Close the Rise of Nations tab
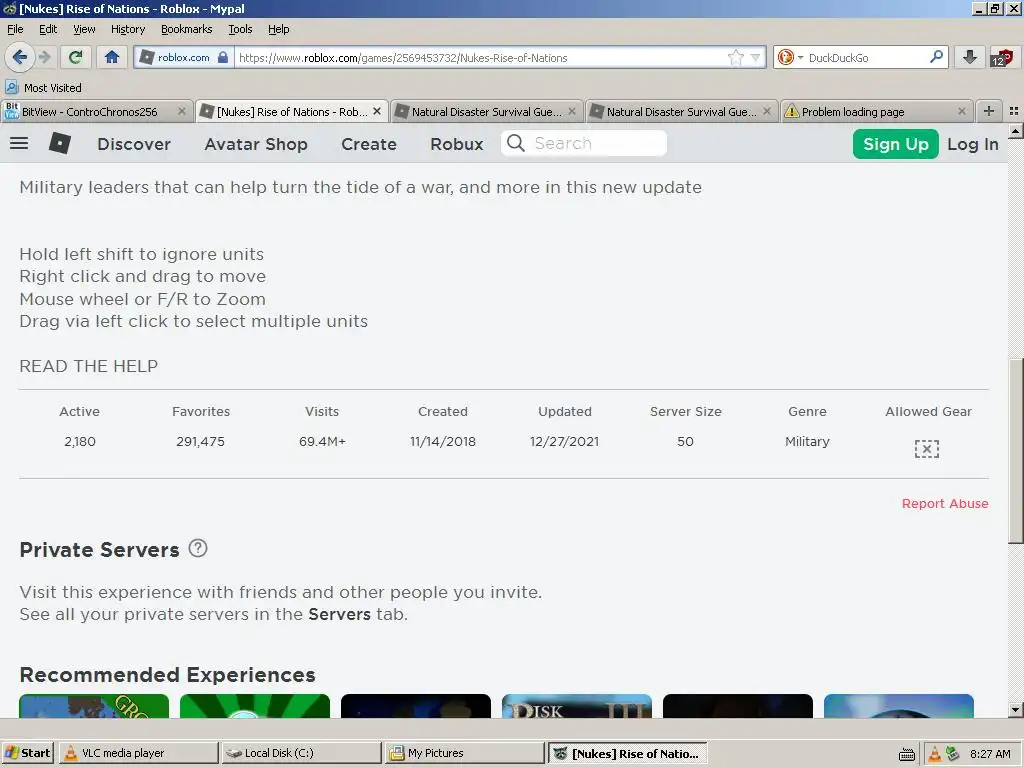The width and height of the screenshot is (1024, 768). click(377, 112)
